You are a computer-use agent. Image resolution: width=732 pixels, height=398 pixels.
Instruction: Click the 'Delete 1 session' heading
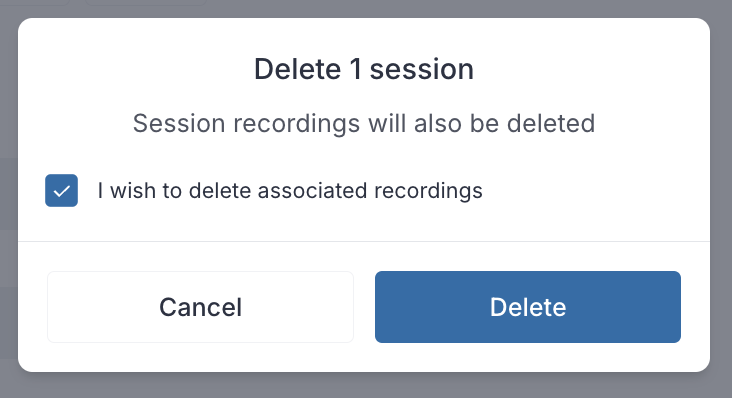(364, 70)
